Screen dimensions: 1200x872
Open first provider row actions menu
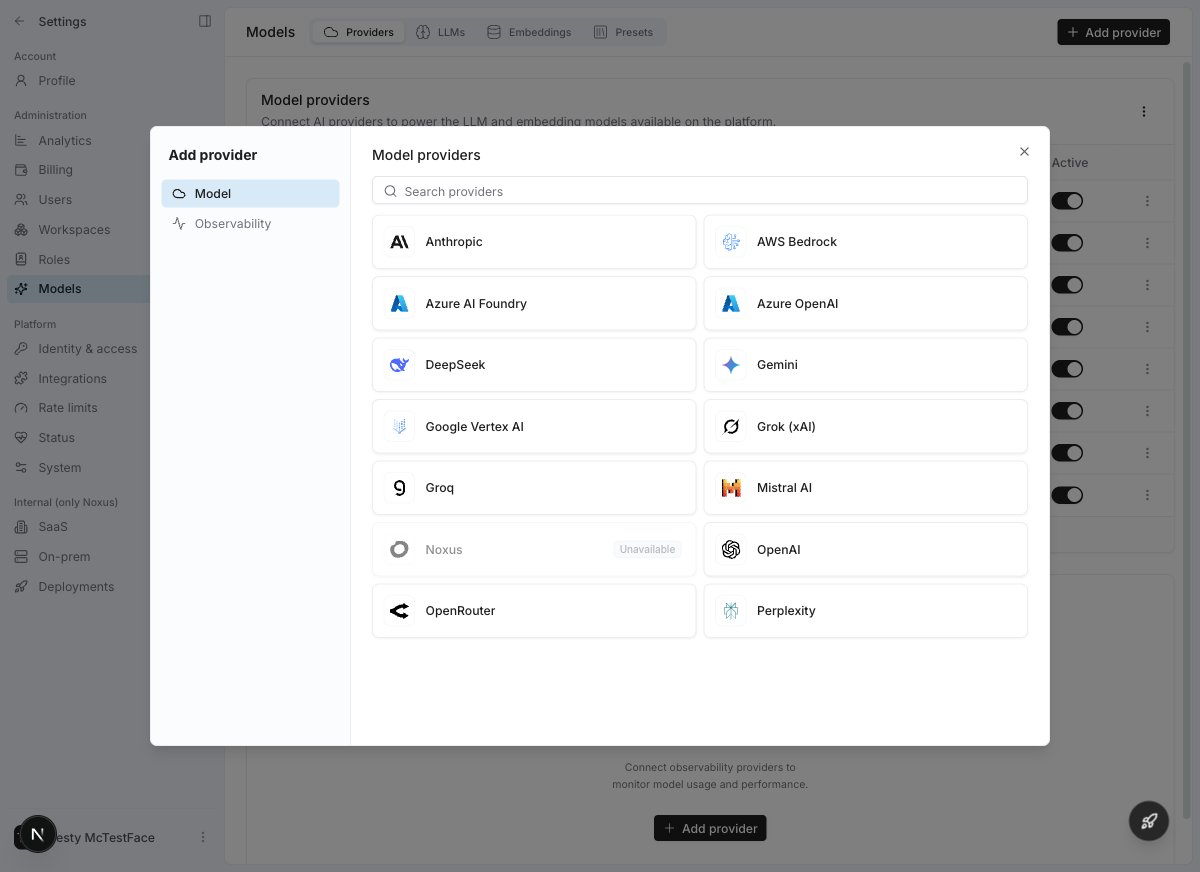coord(1147,201)
